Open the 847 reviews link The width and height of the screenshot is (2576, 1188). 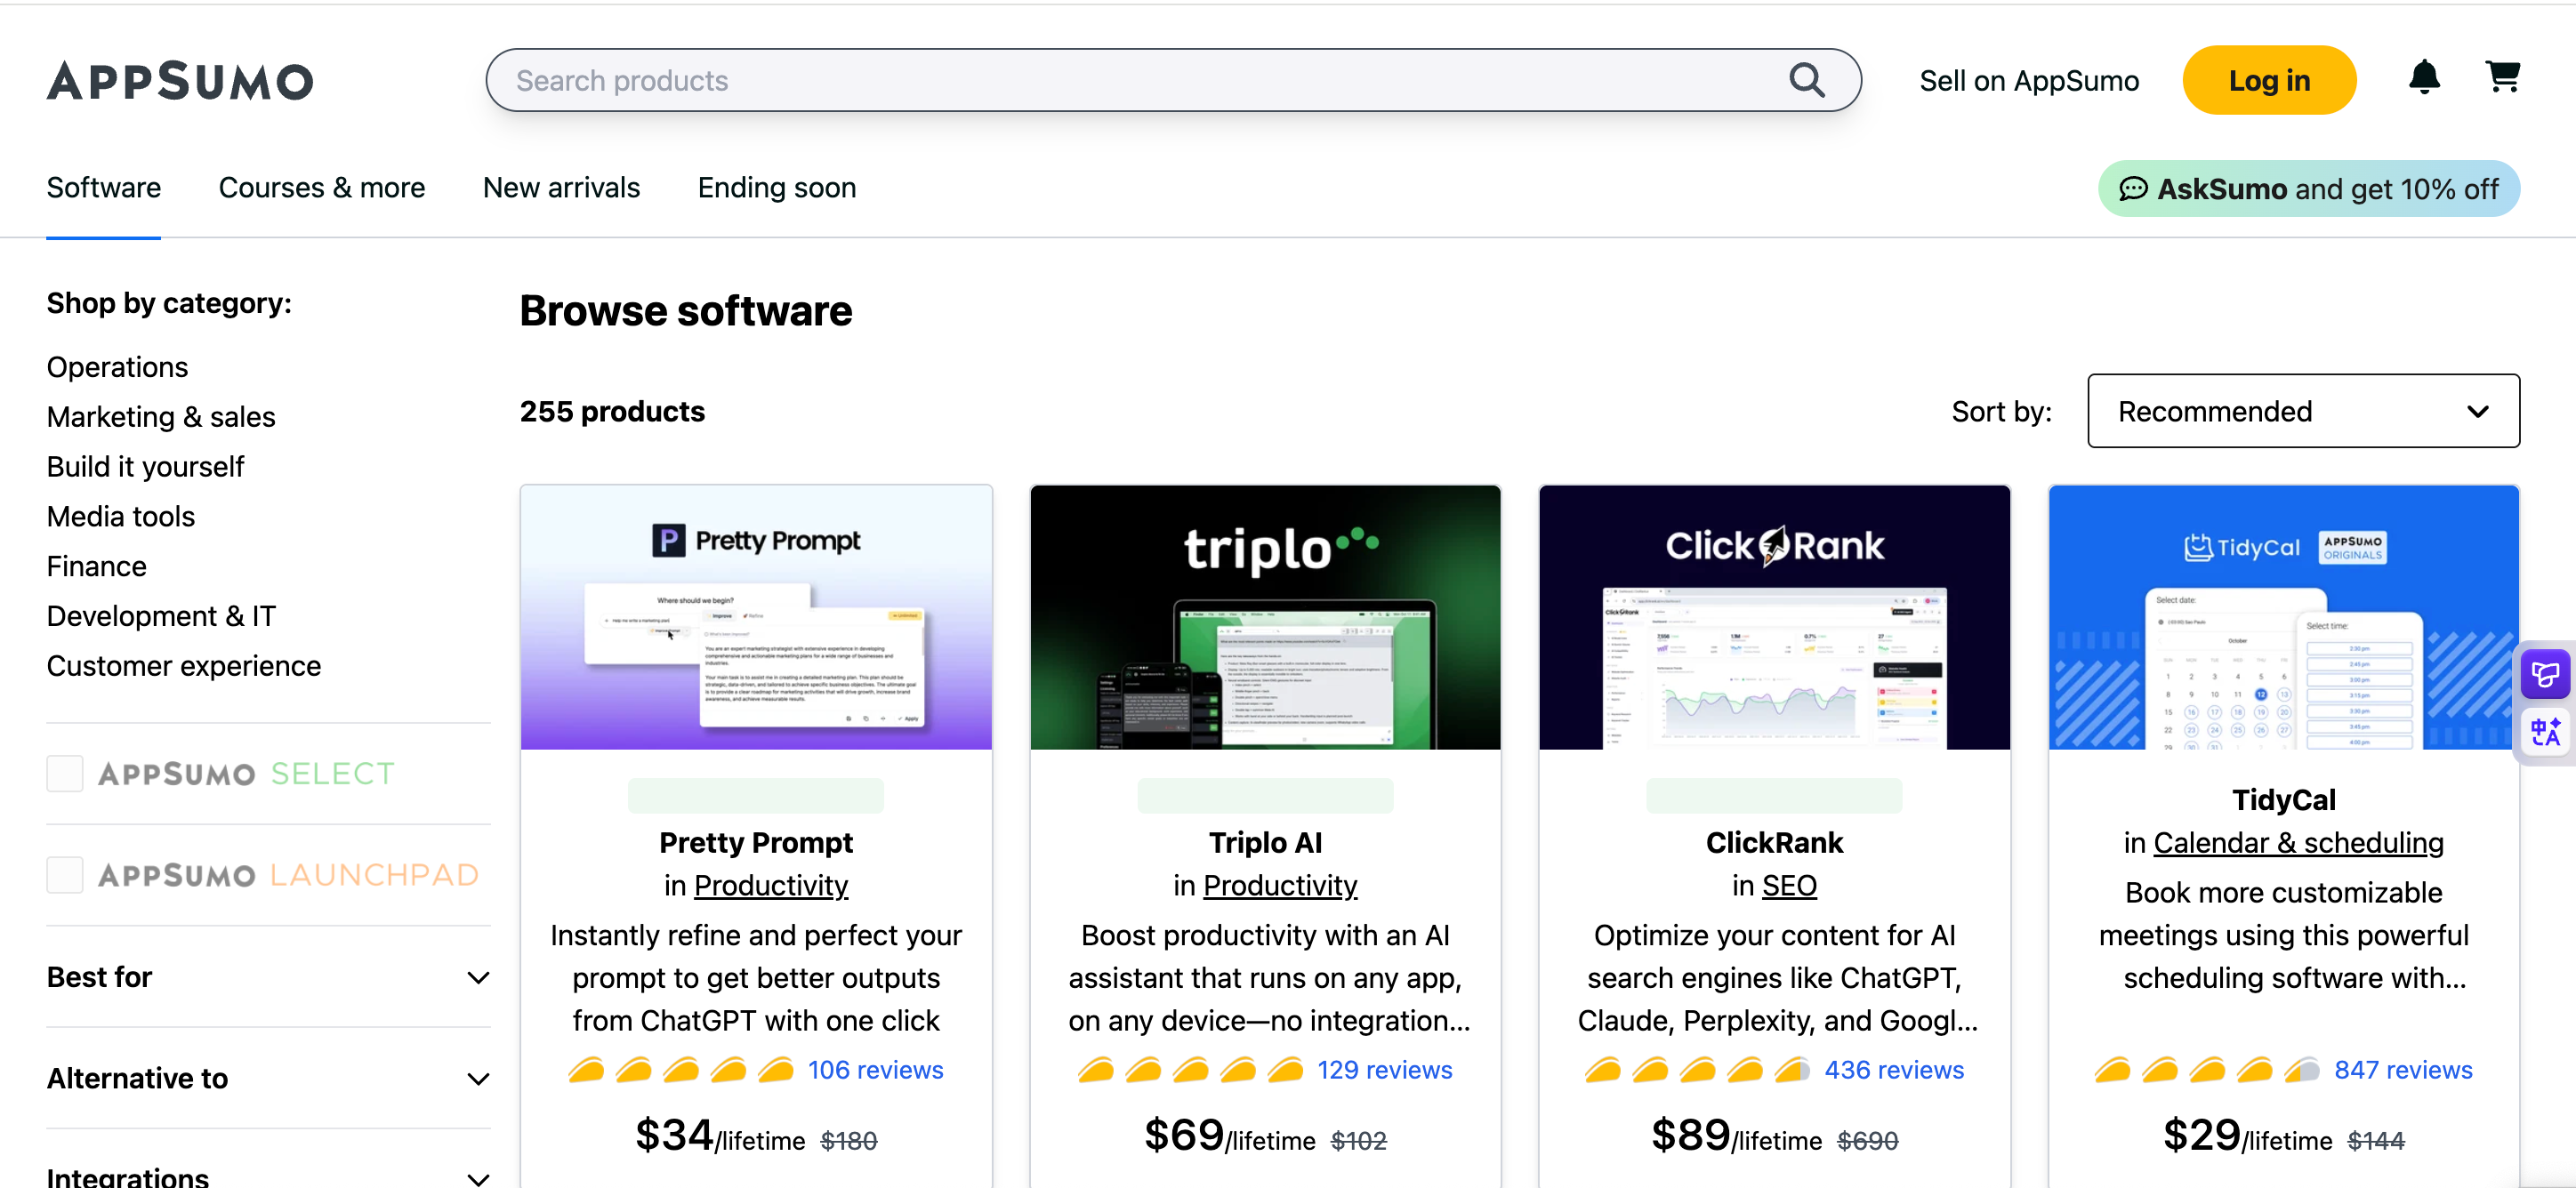pos(2403,1070)
